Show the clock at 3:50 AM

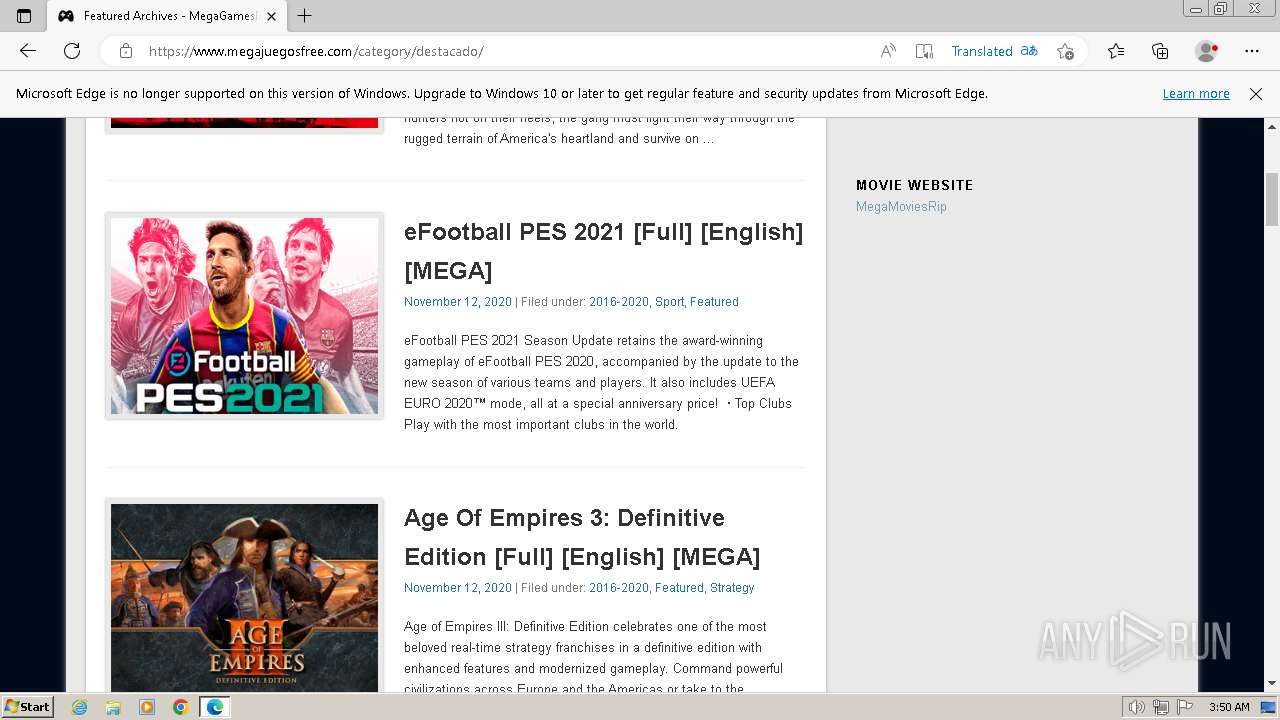1229,707
